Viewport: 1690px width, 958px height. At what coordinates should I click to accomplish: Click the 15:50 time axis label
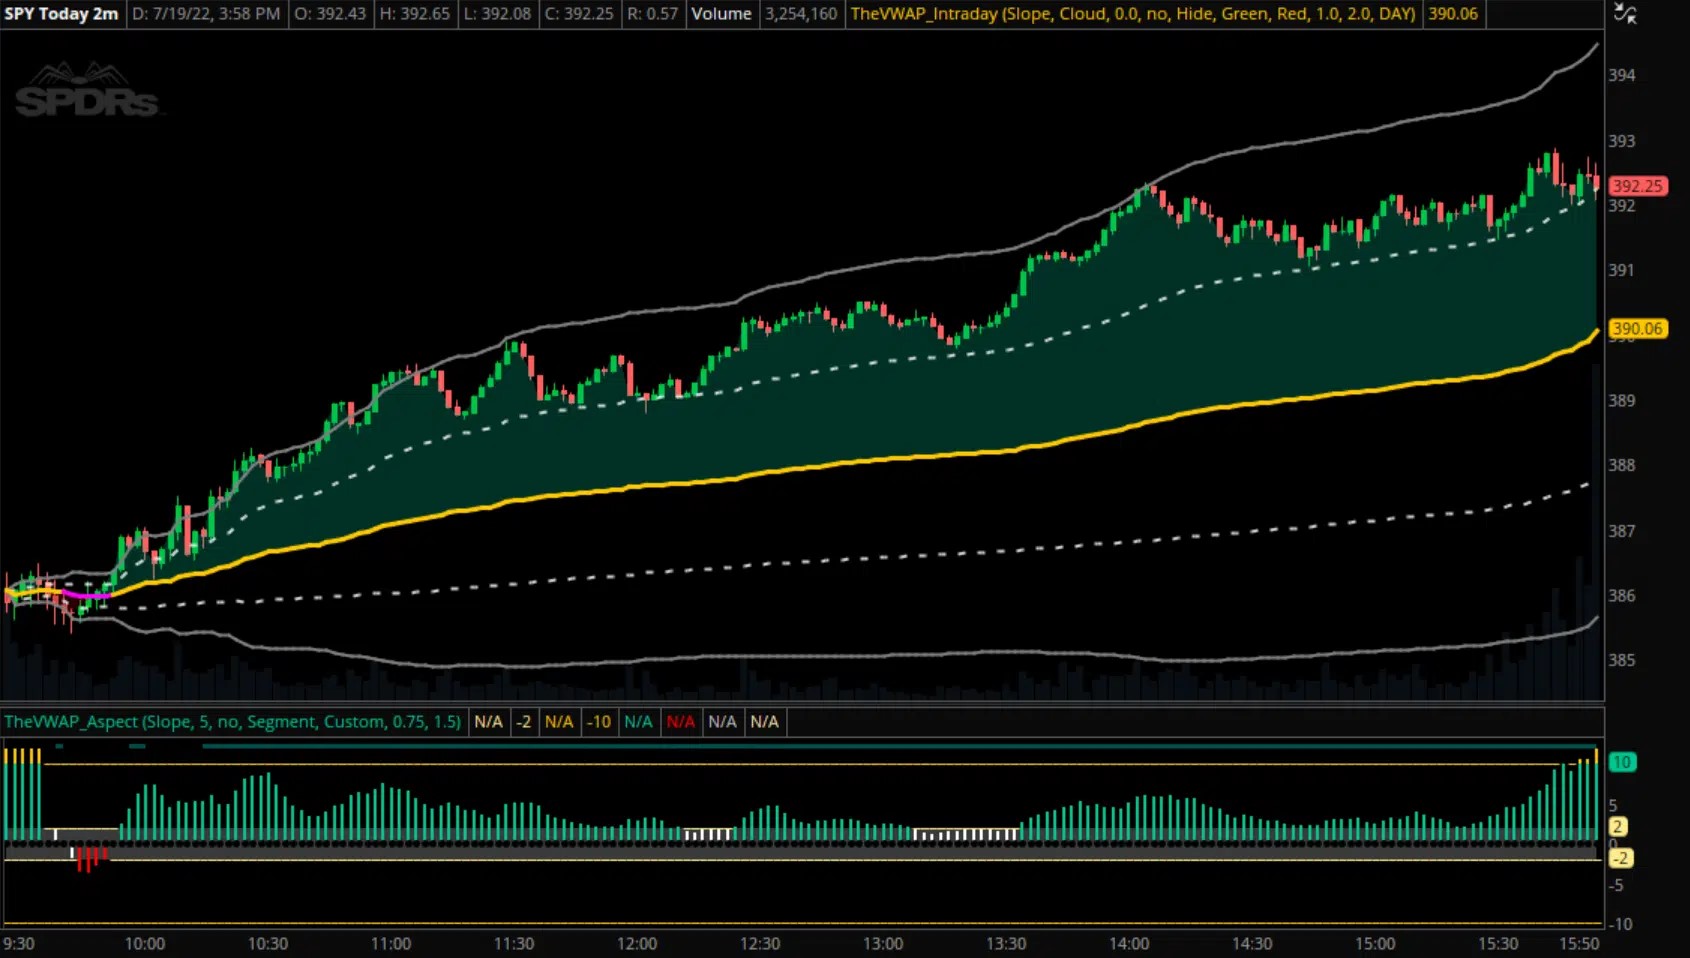click(1579, 944)
